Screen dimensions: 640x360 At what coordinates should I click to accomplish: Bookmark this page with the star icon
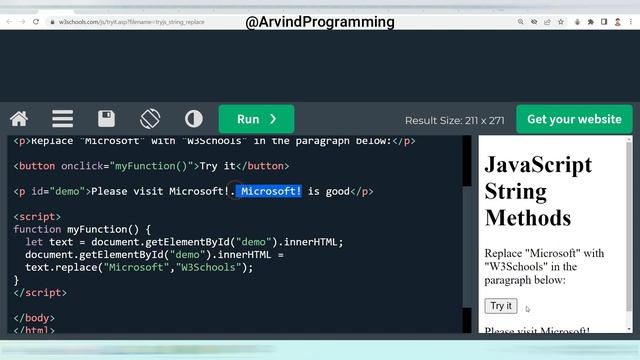(x=561, y=22)
